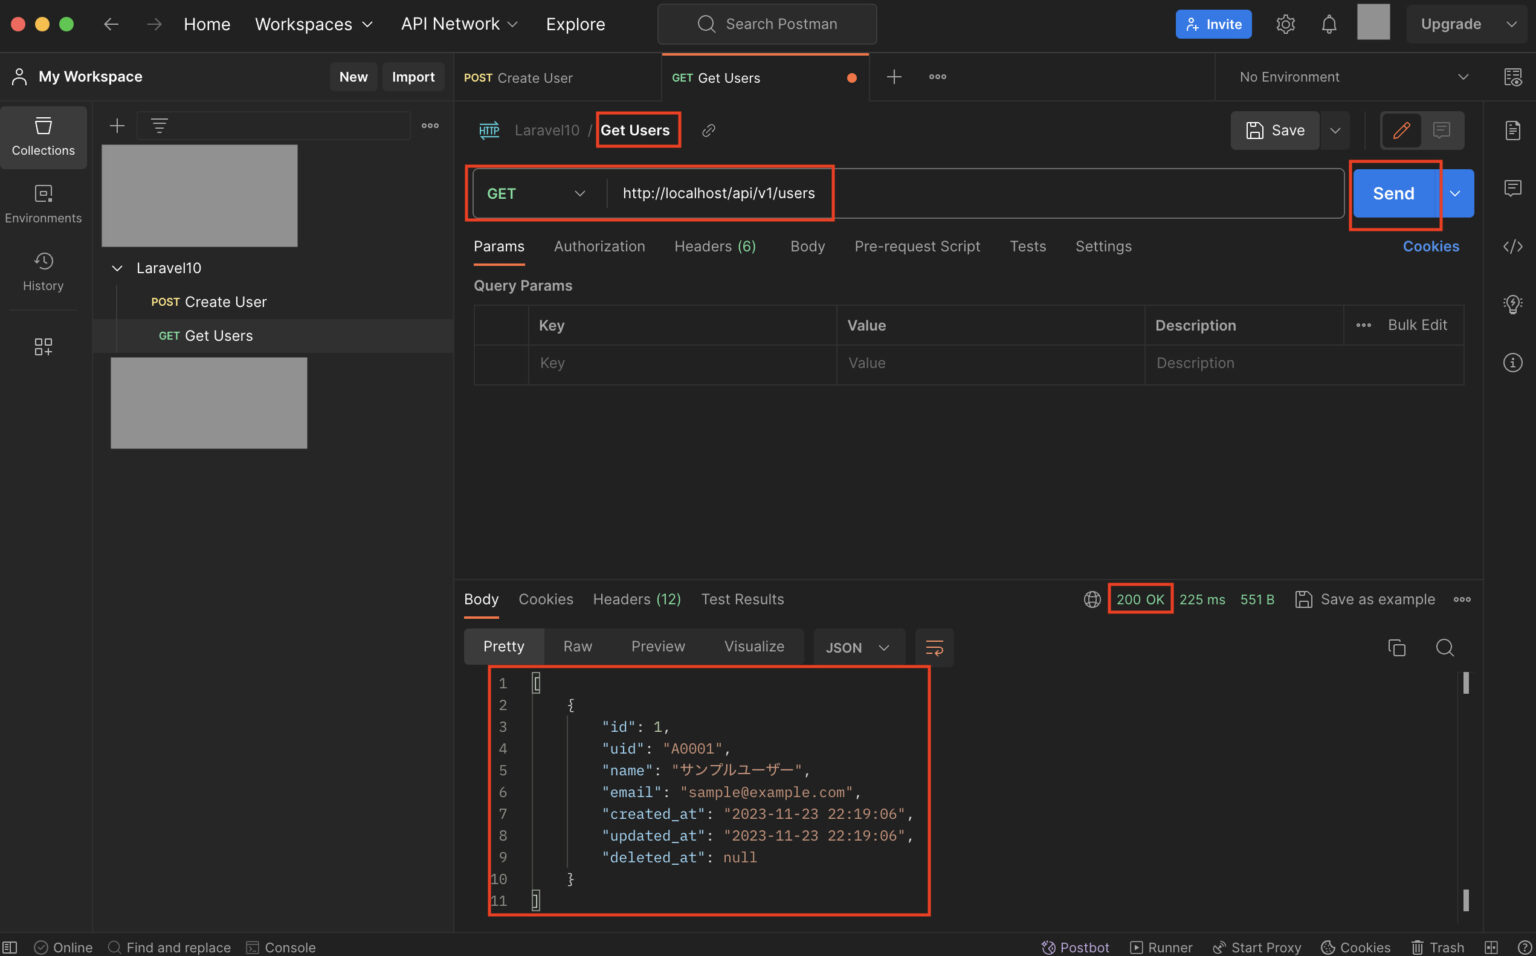Open the JSON response format dropdown
The width and height of the screenshot is (1536, 956).
(858, 647)
